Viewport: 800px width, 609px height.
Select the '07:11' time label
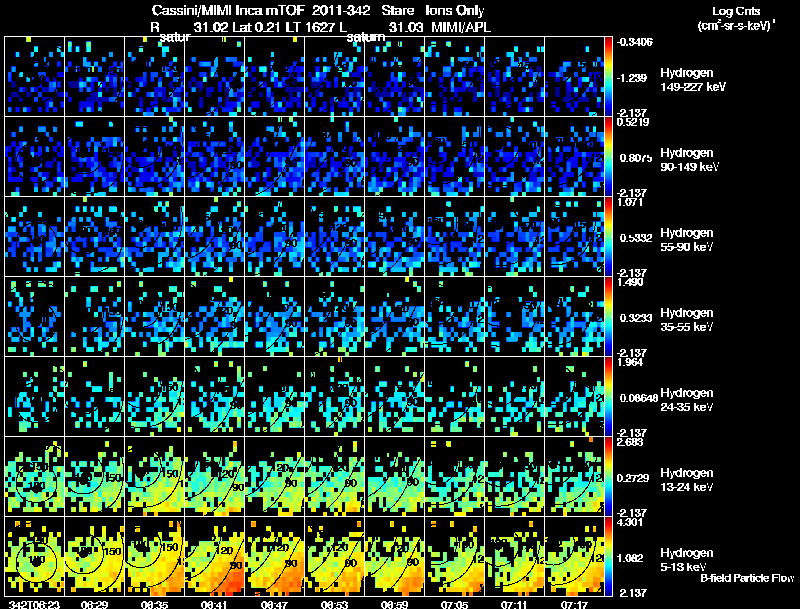pyautogui.click(x=515, y=604)
